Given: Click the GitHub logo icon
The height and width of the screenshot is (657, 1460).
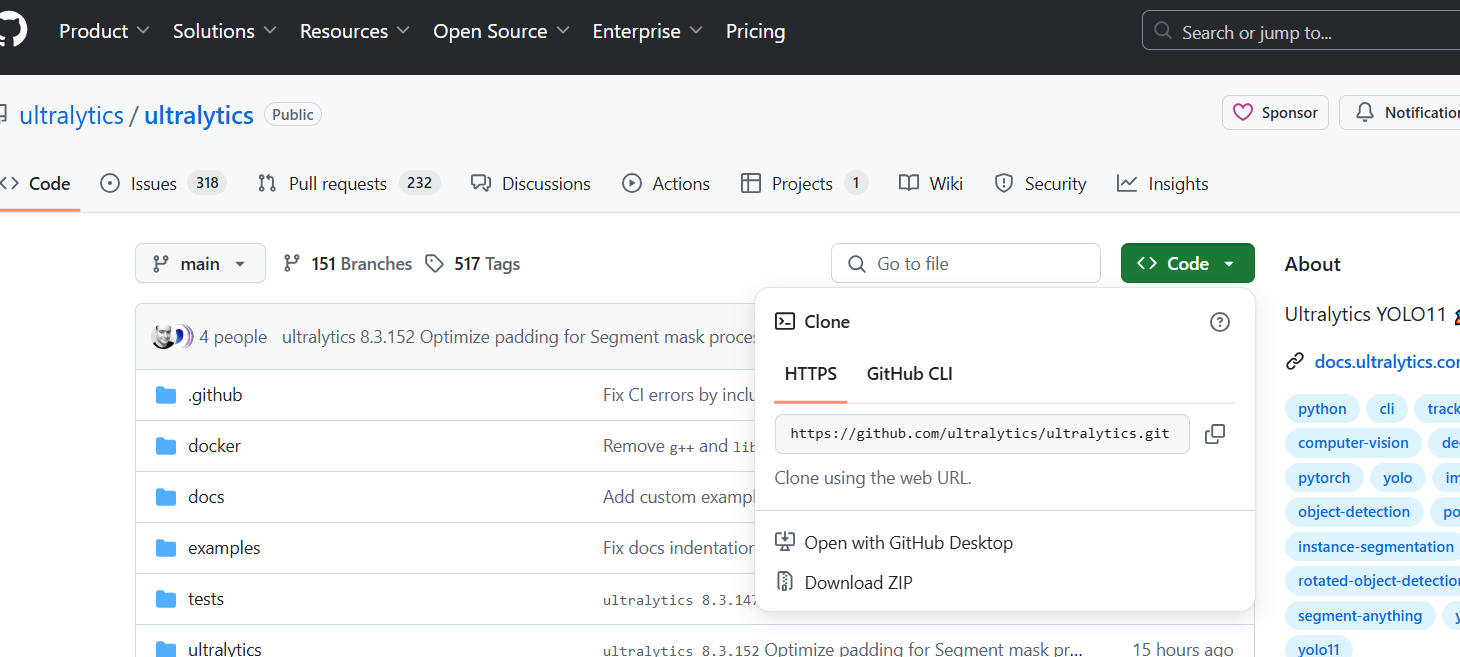Looking at the screenshot, I should 12,31.
